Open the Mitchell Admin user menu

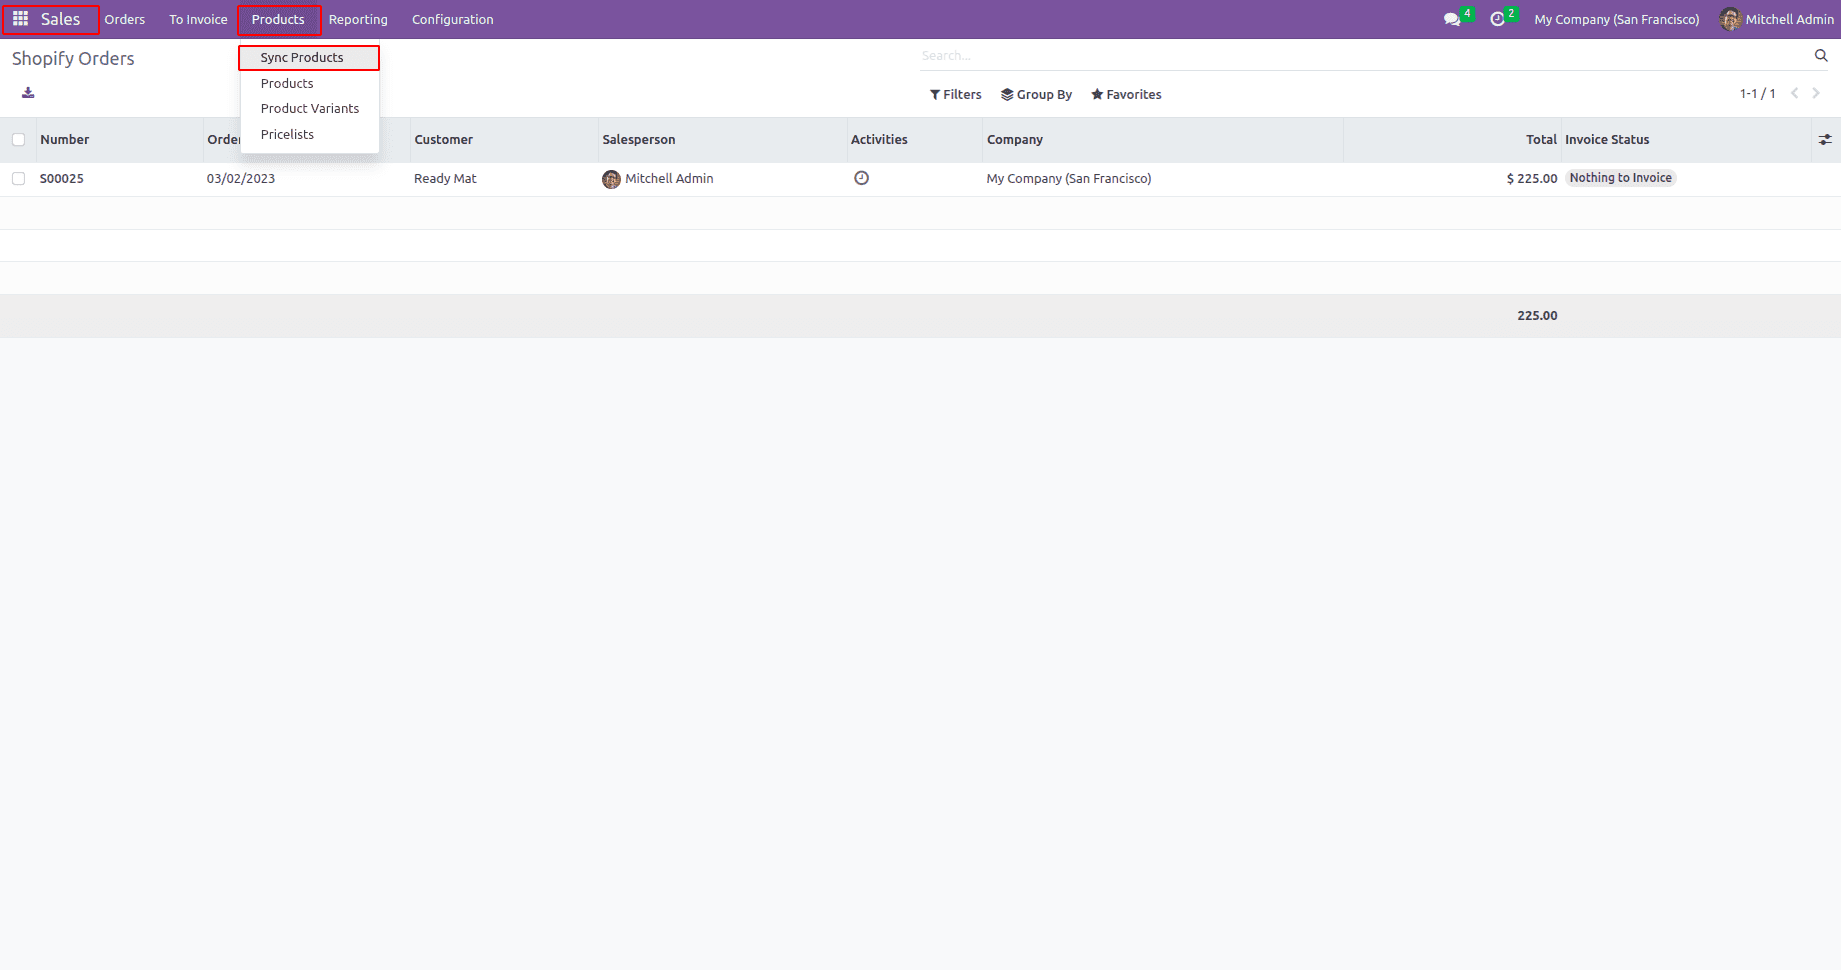tap(1777, 19)
